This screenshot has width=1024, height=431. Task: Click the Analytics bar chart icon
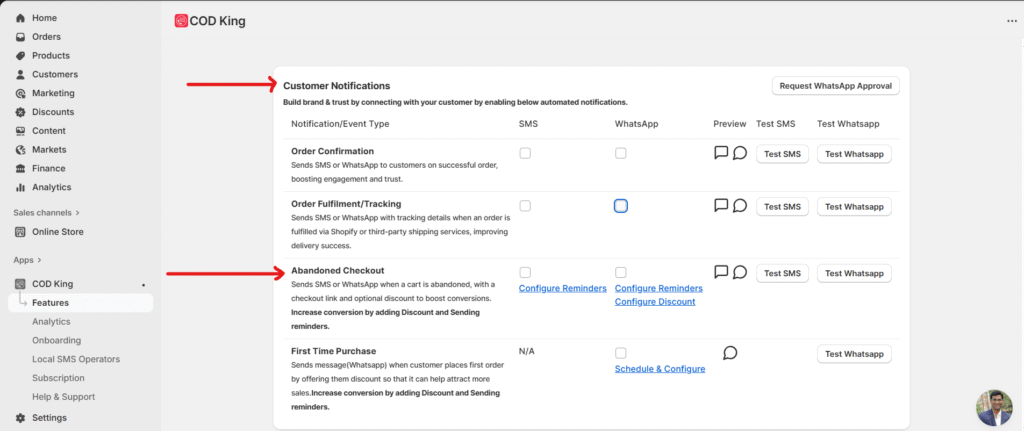tap(21, 187)
